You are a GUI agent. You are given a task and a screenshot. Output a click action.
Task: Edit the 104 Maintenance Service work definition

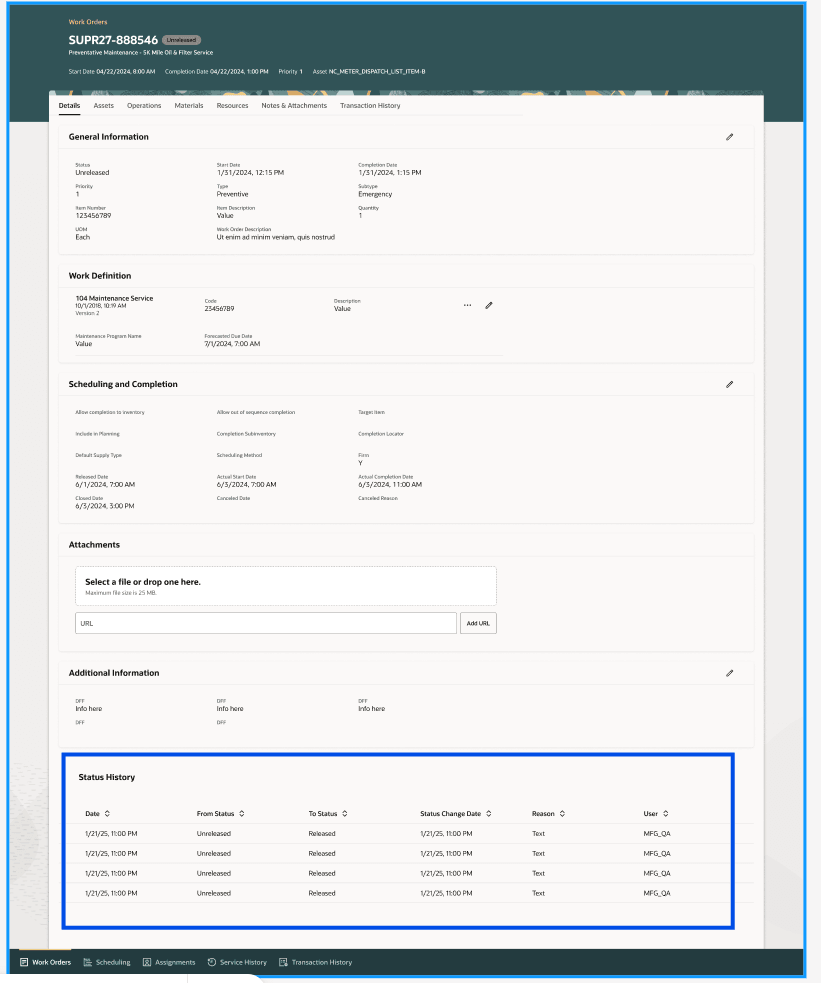point(489,305)
